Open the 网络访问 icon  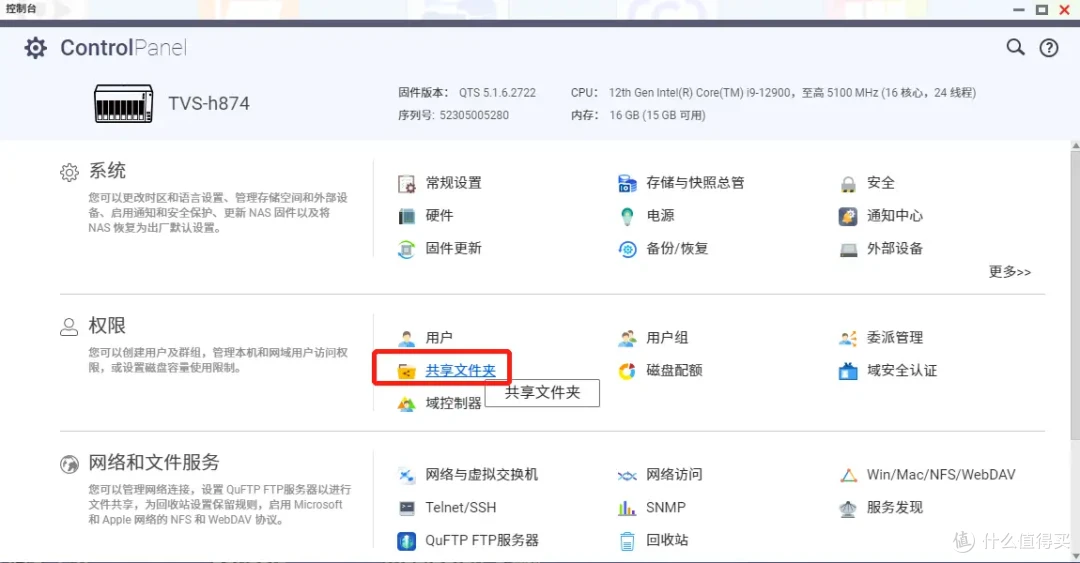pyautogui.click(x=627, y=475)
